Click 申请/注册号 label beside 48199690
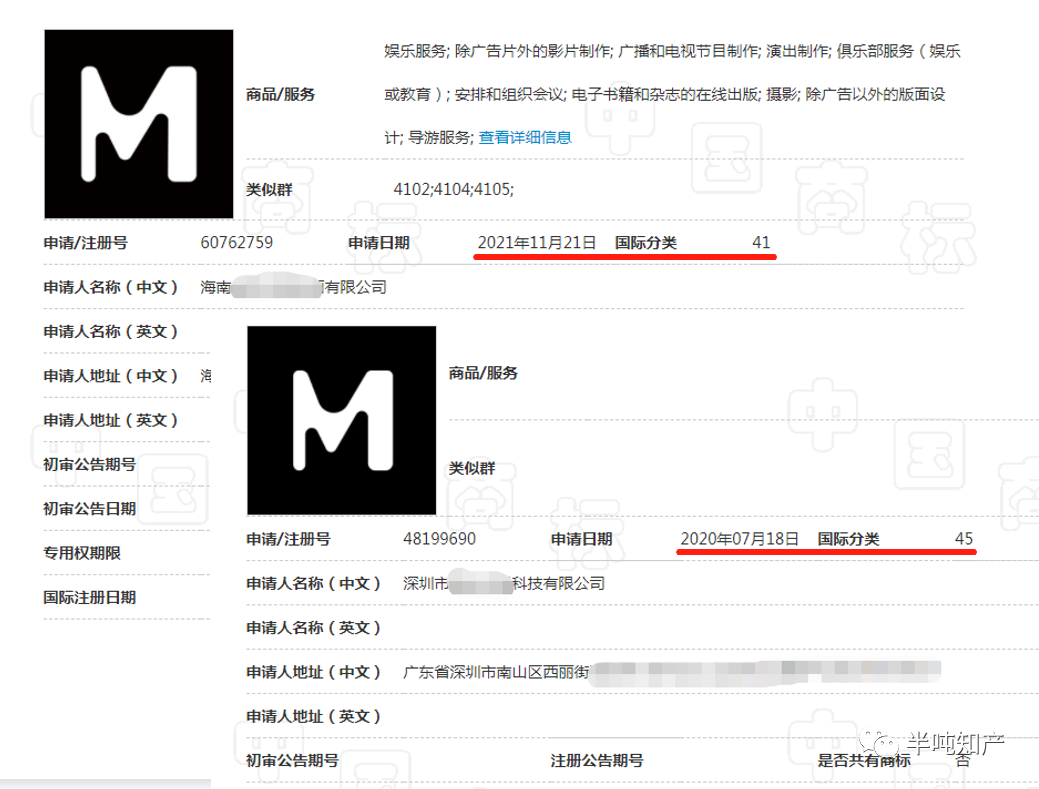The height and width of the screenshot is (789, 1039). pos(288,539)
